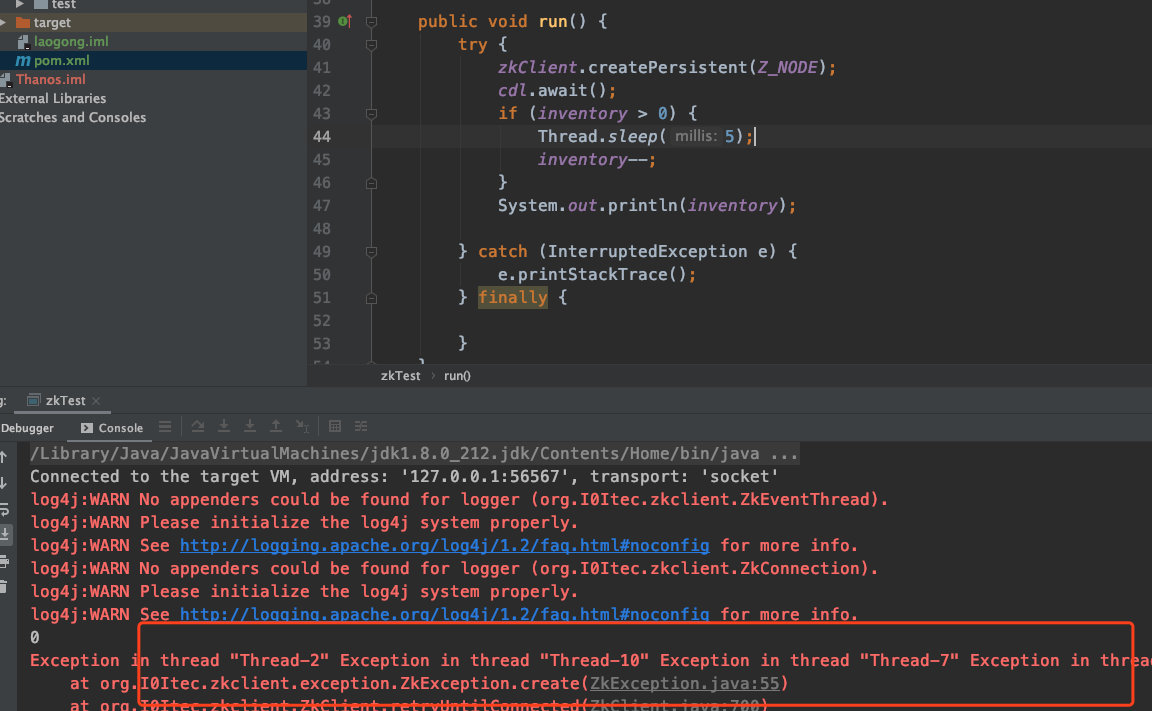This screenshot has width=1152, height=711.
Task: Click Trace Current Stream Chain icon
Action: coord(361,426)
